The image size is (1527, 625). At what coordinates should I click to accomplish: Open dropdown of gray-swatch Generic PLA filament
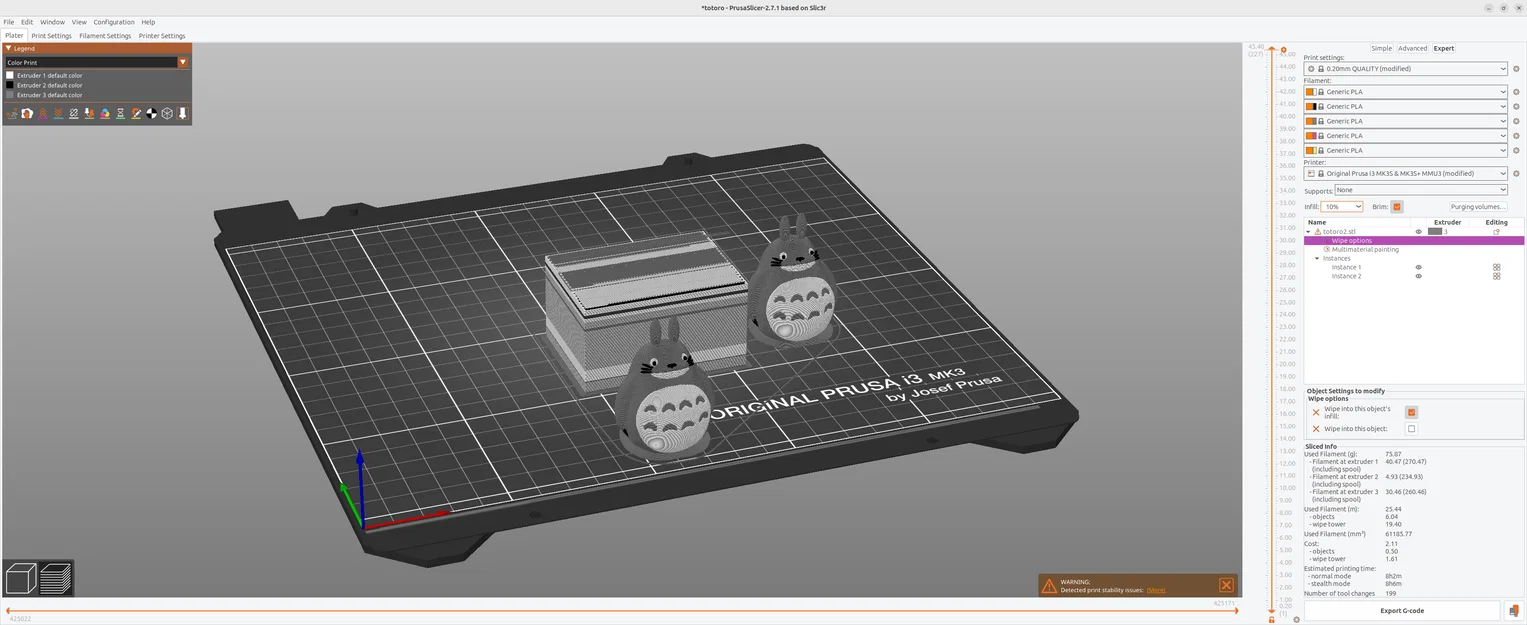point(1405,121)
